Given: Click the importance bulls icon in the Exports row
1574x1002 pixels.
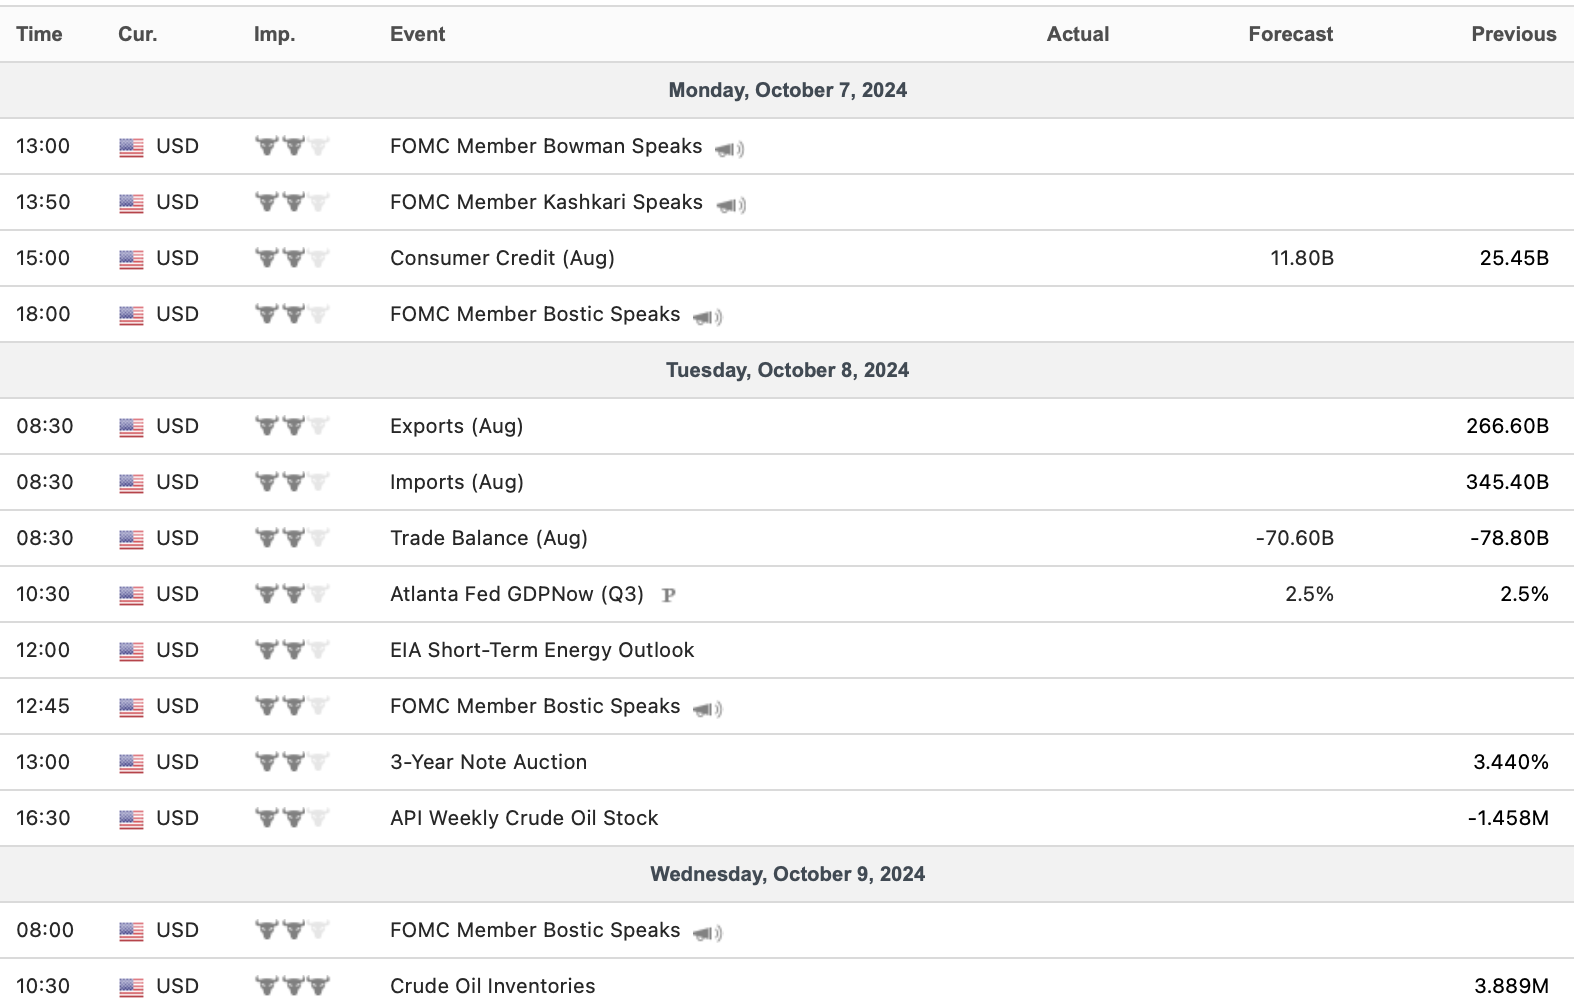Looking at the screenshot, I should 292,426.
